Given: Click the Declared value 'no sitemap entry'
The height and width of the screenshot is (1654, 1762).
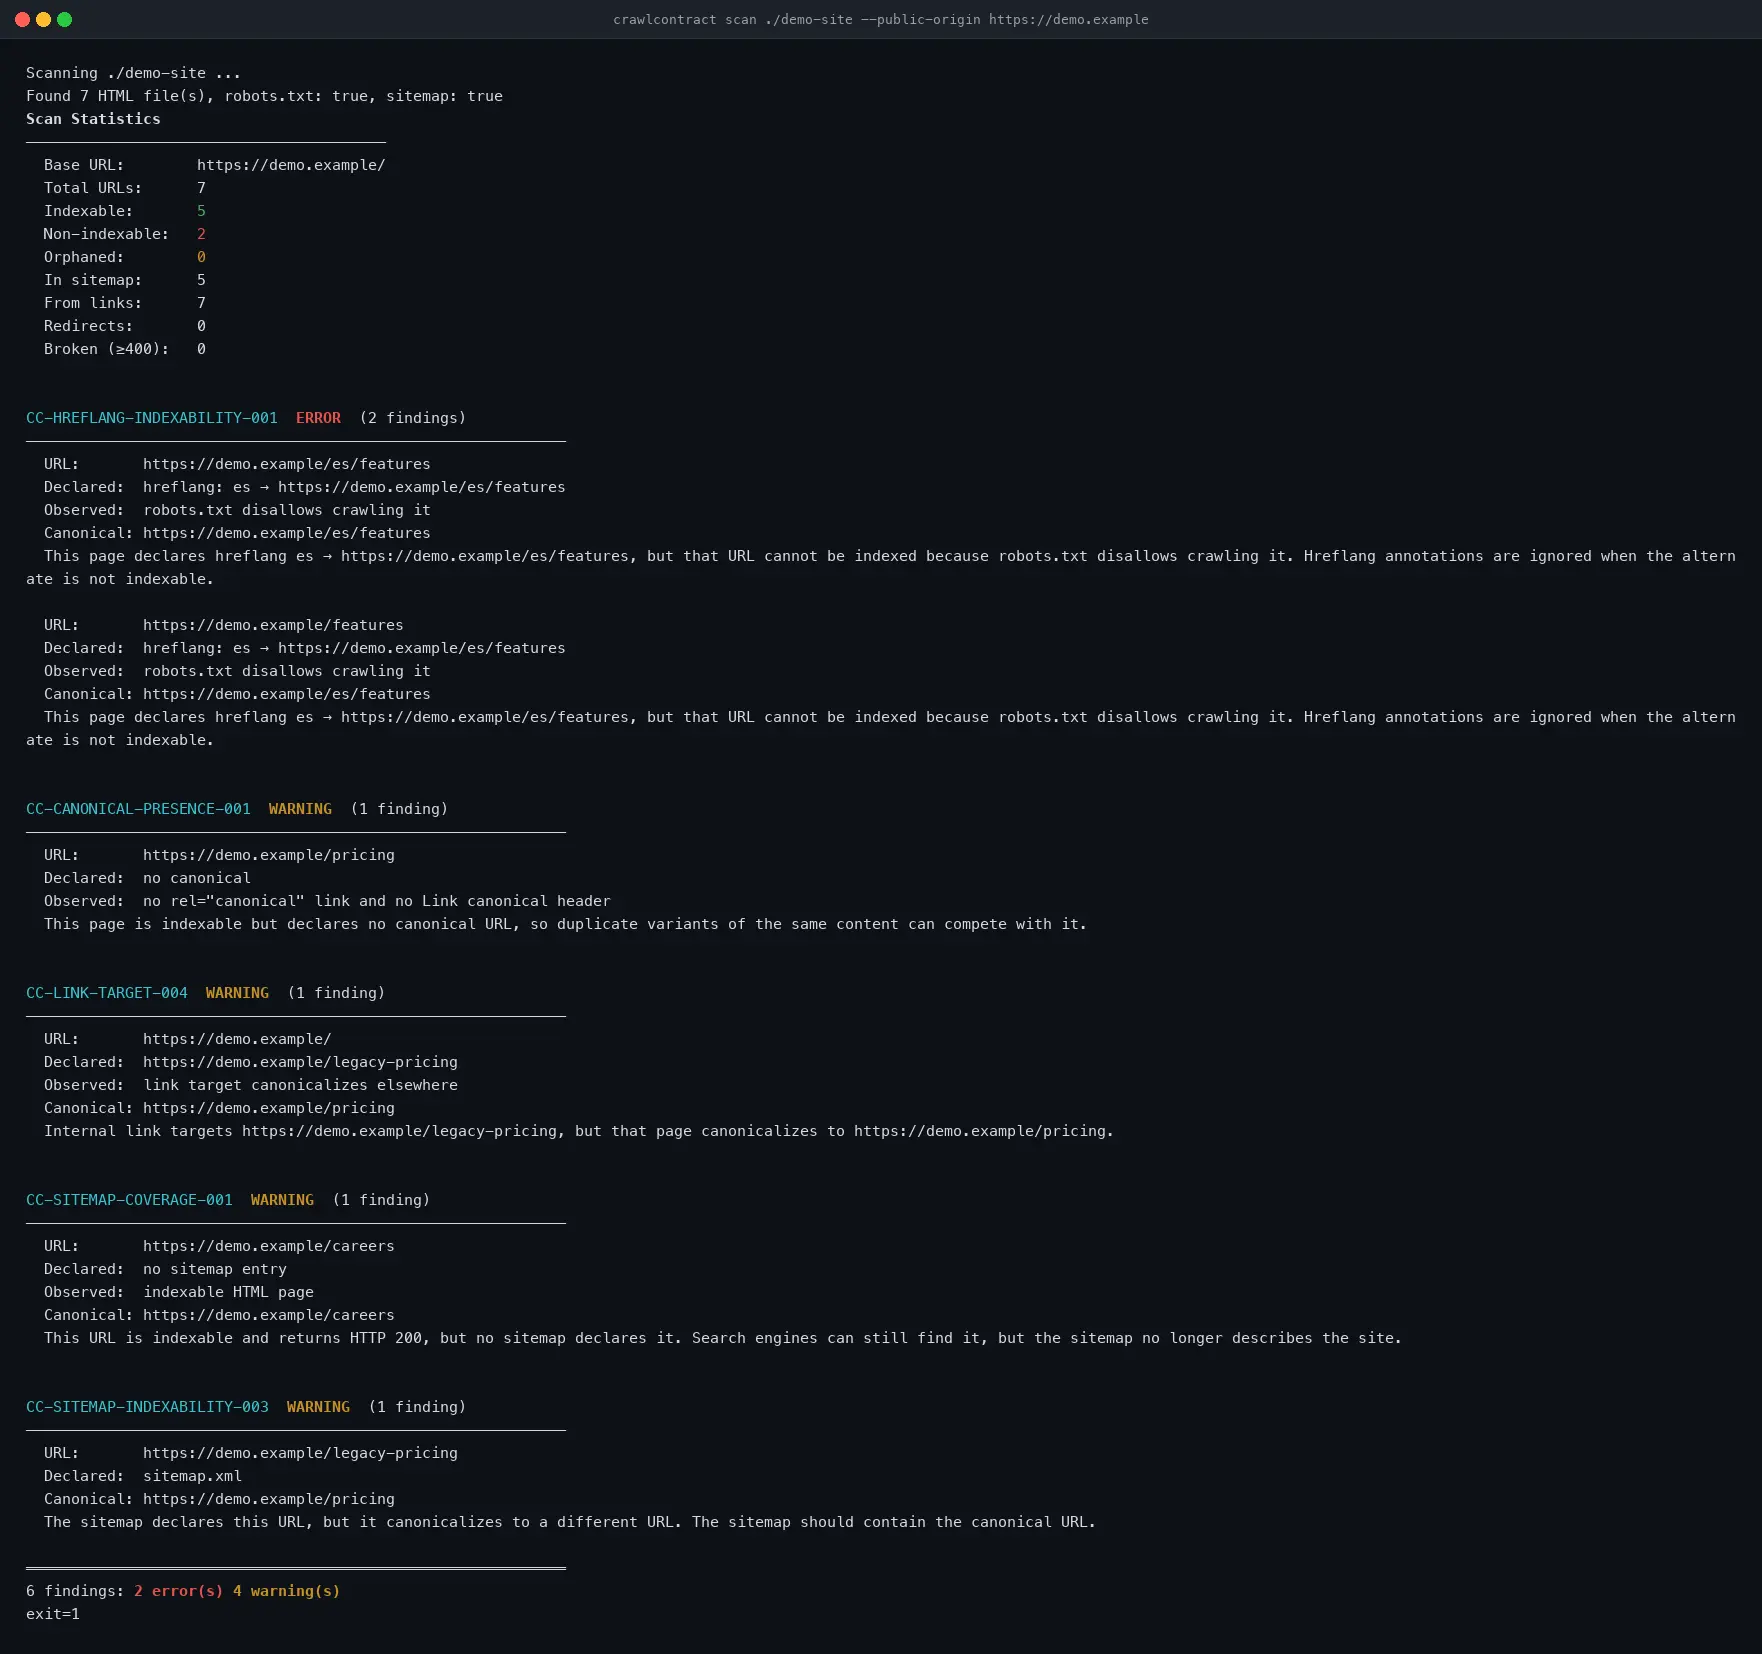Looking at the screenshot, I should pos(215,1269).
